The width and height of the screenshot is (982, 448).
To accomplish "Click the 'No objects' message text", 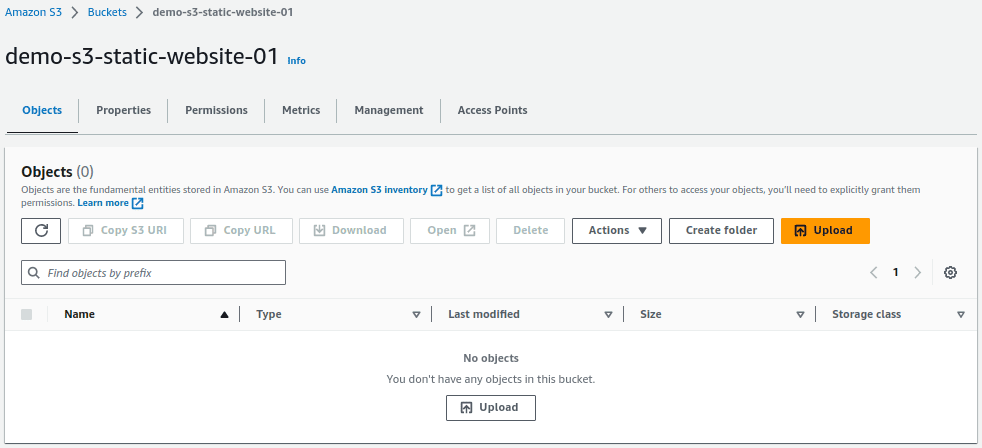I will coord(491,358).
